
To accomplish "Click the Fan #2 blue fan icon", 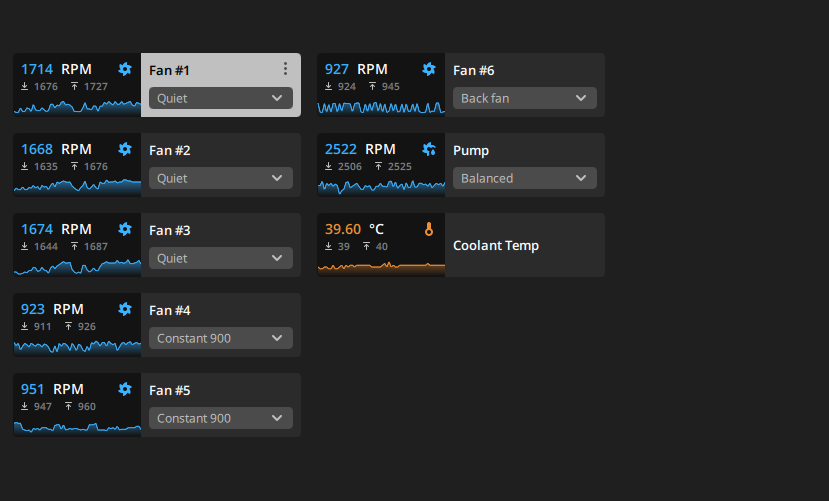I will pos(125,149).
